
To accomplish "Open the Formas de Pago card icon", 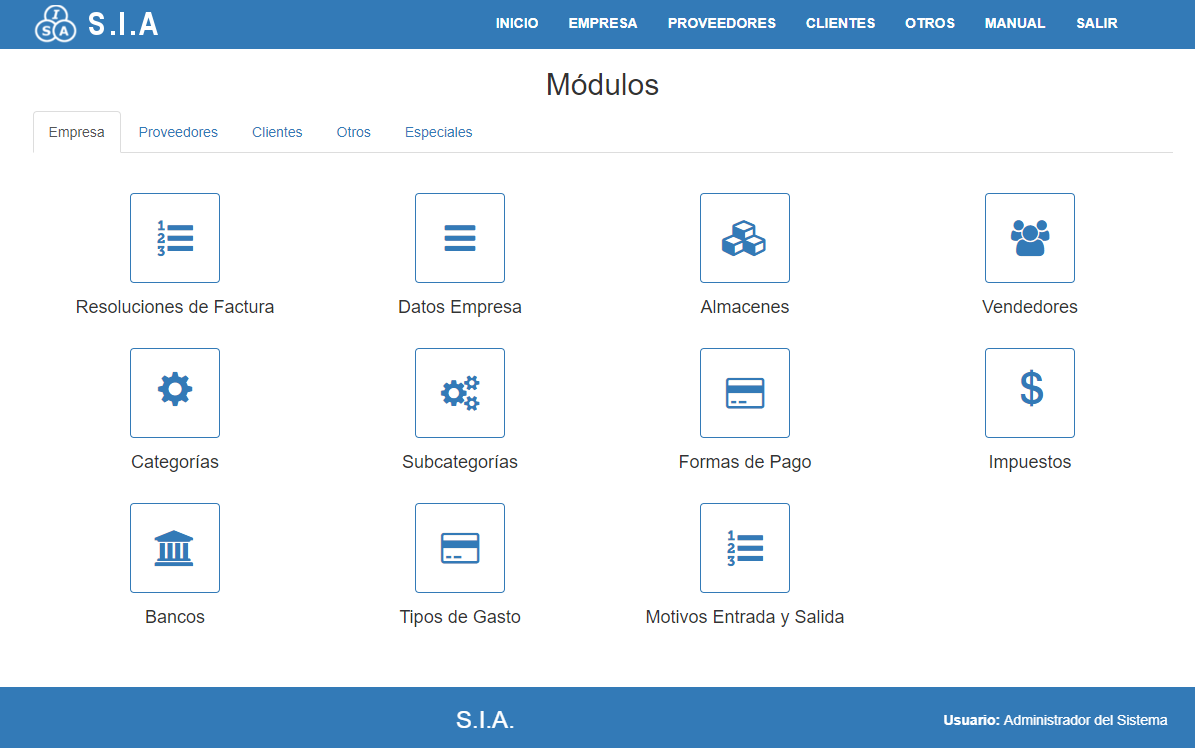I will coord(745,393).
